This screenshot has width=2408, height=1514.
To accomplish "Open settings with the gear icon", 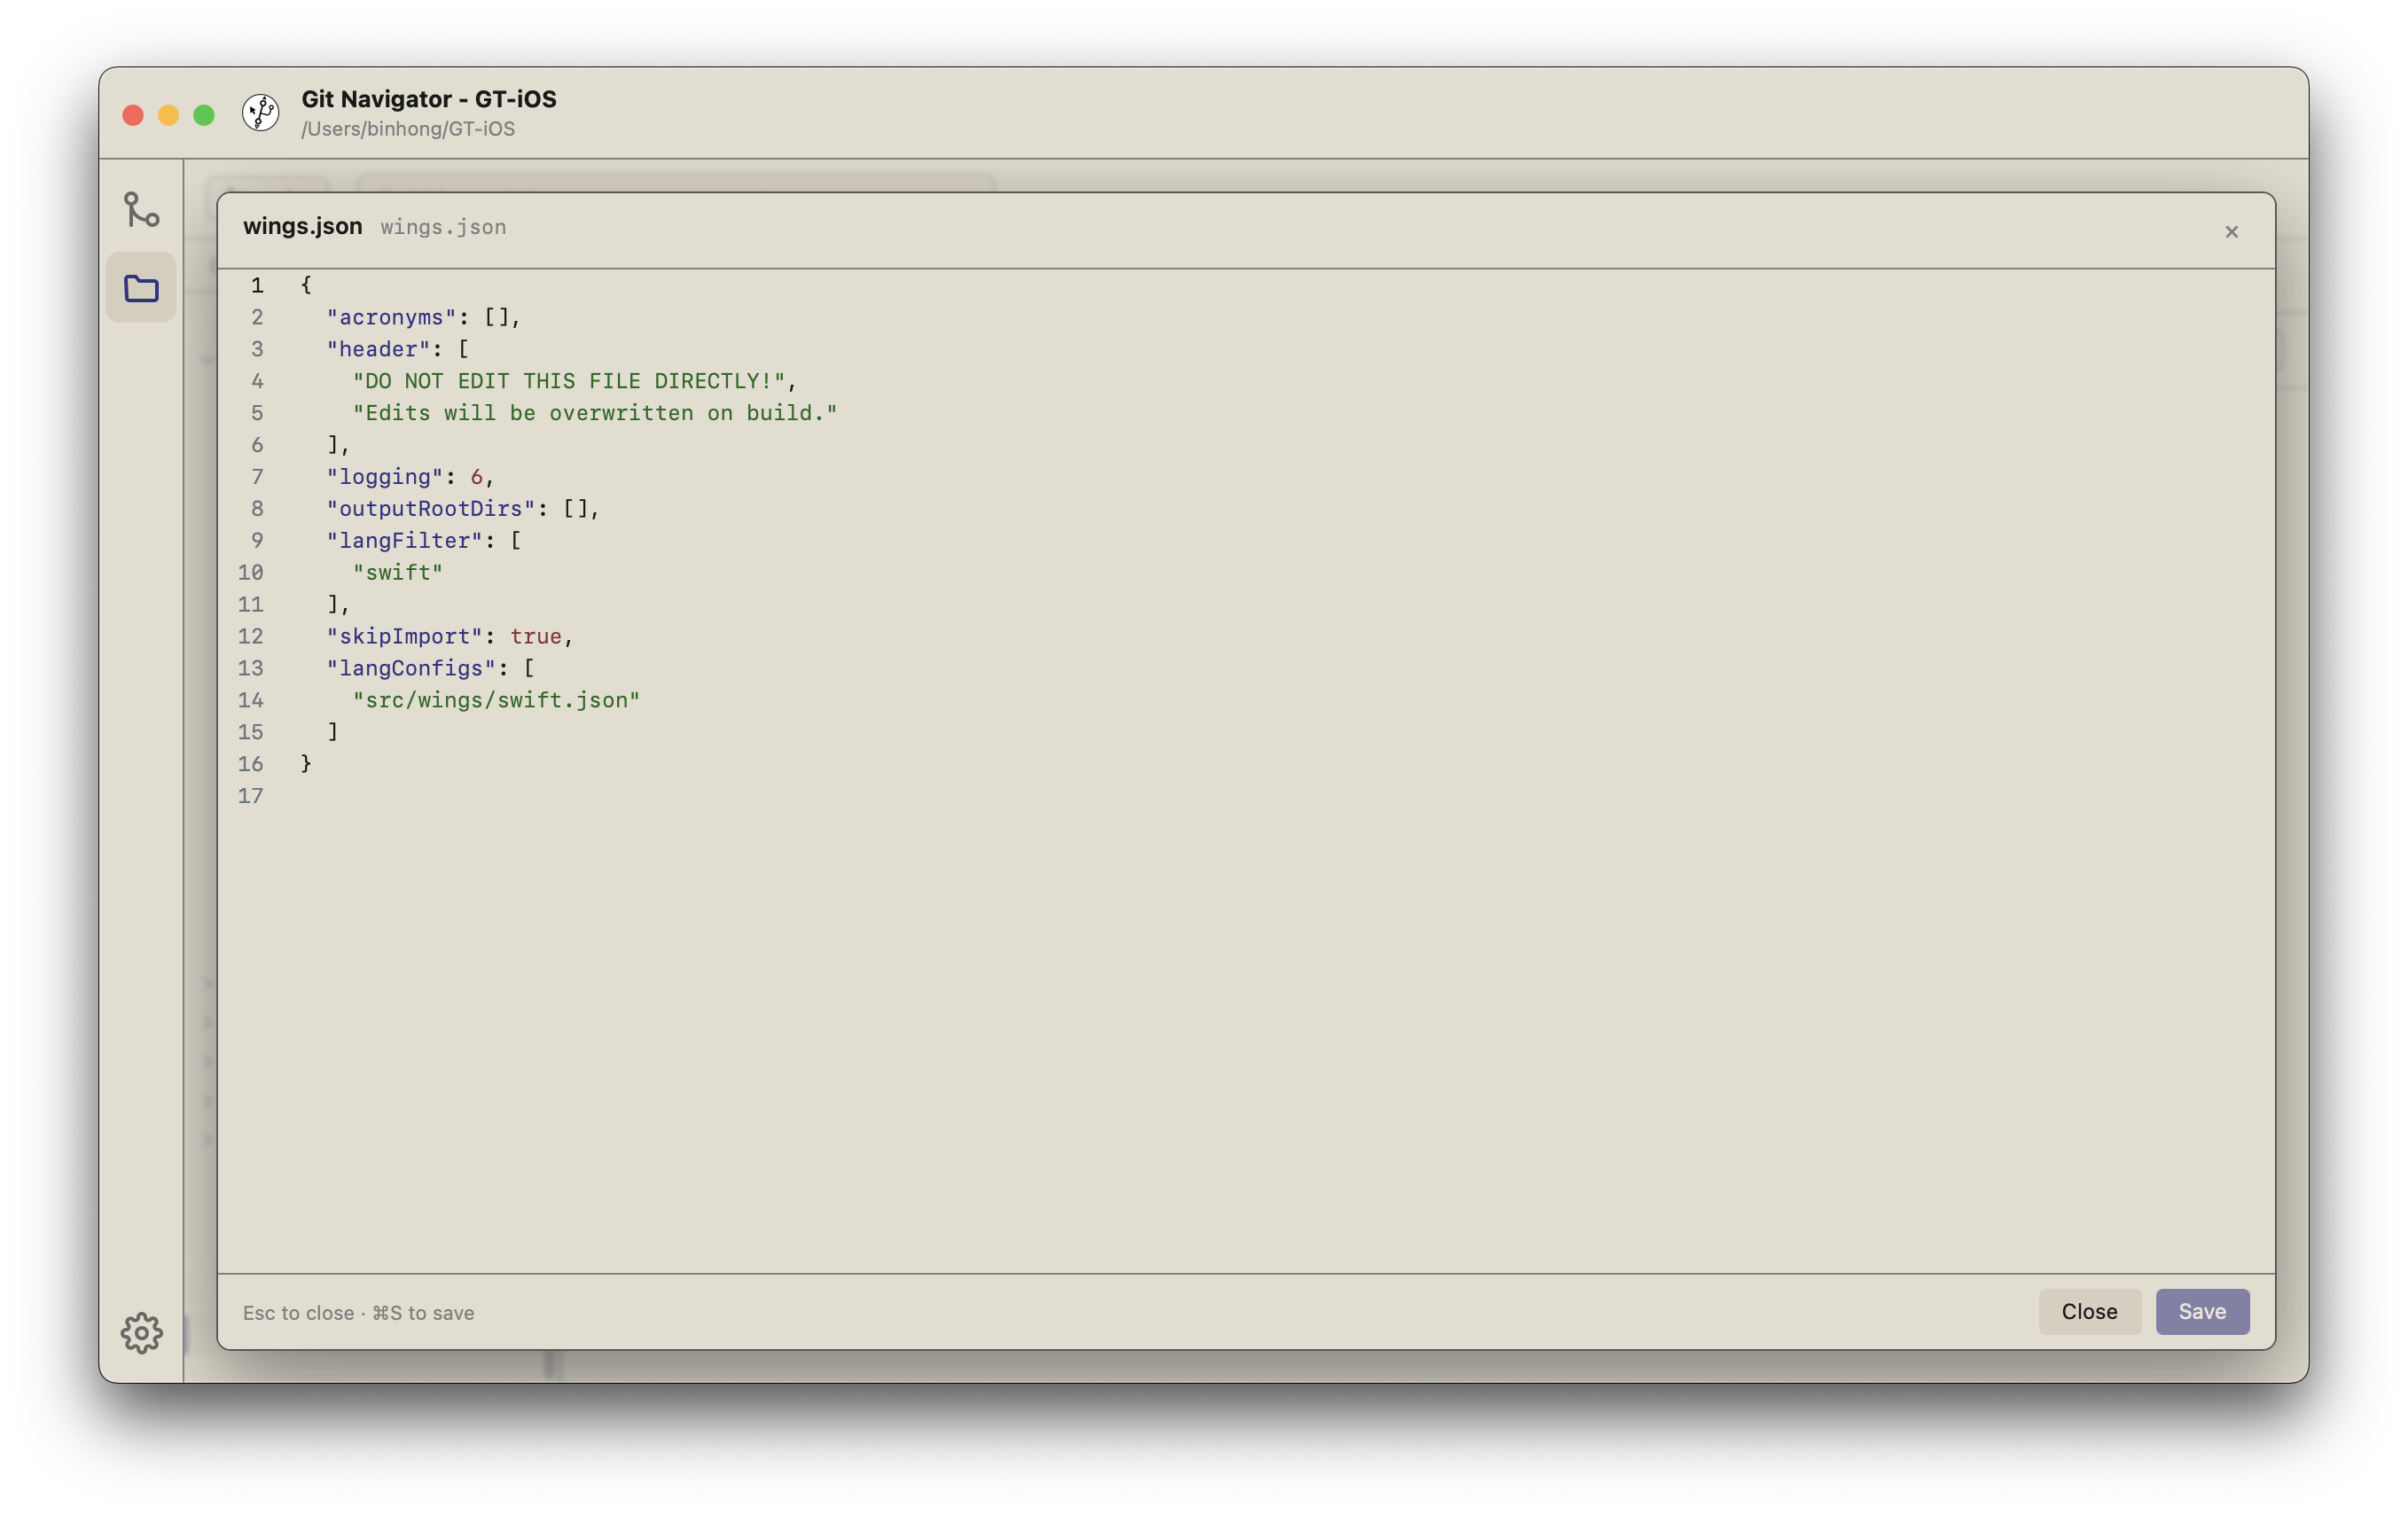I will pyautogui.click(x=141, y=1332).
